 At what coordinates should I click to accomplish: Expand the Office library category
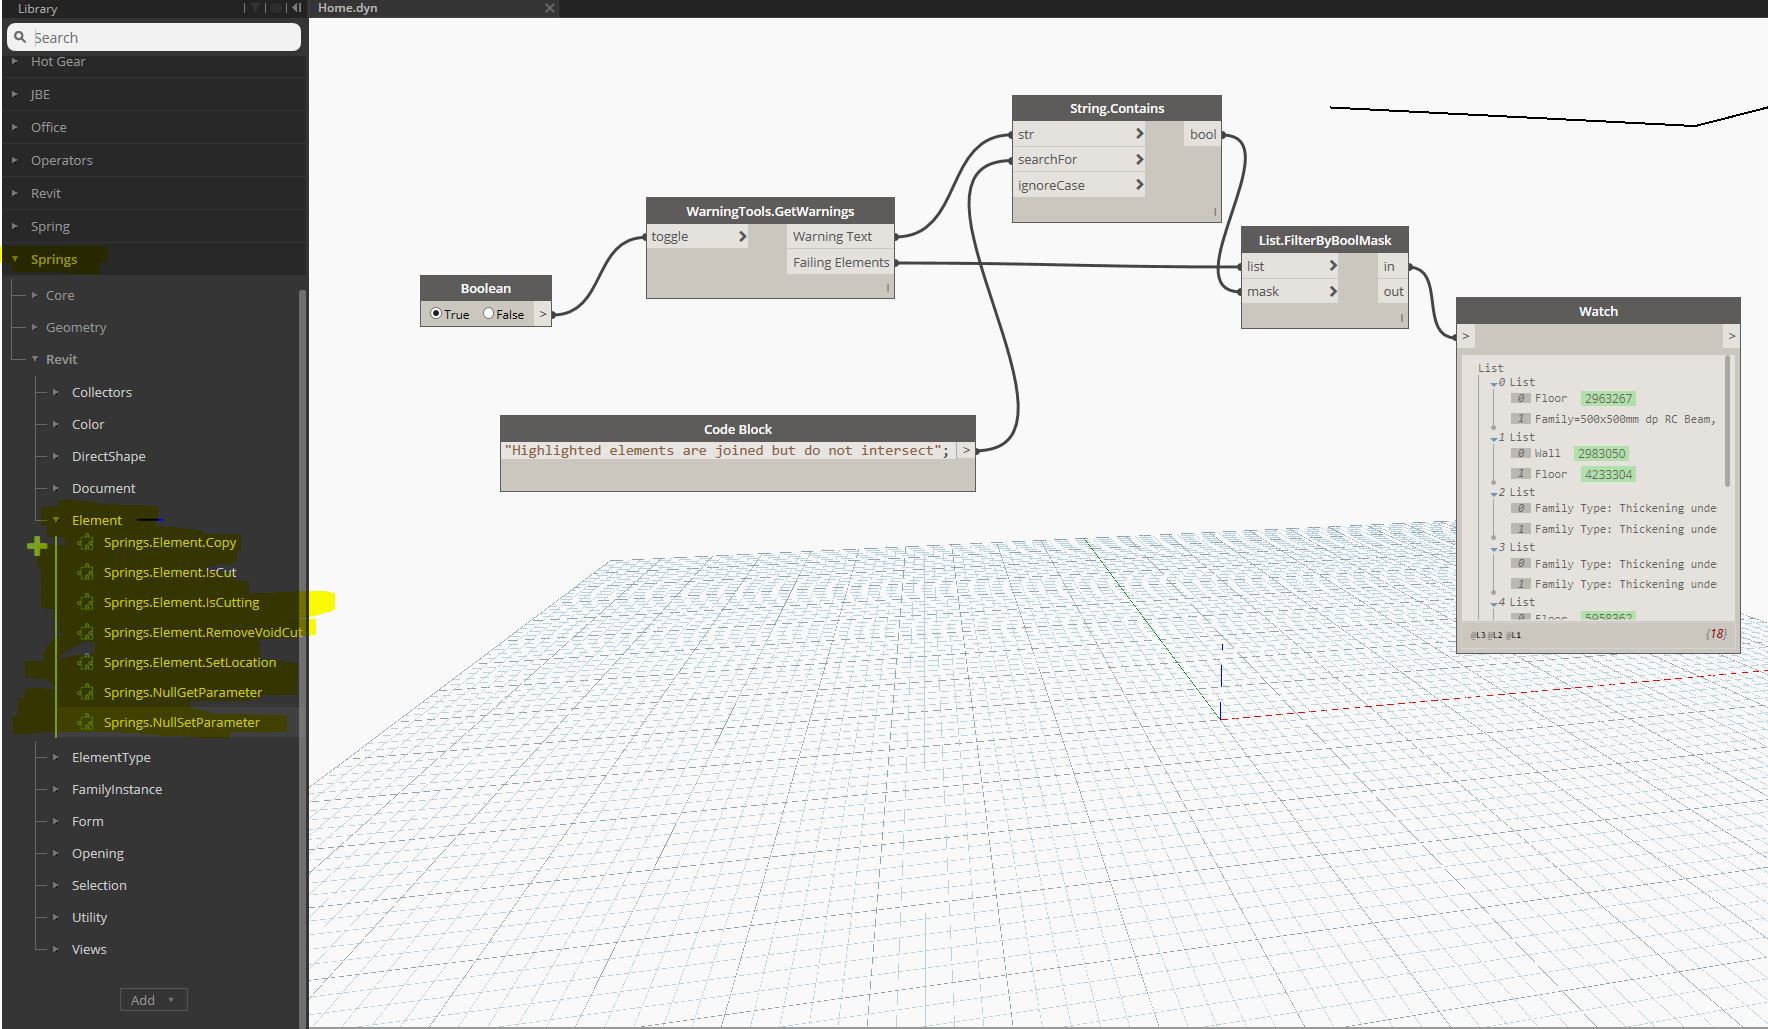15,127
